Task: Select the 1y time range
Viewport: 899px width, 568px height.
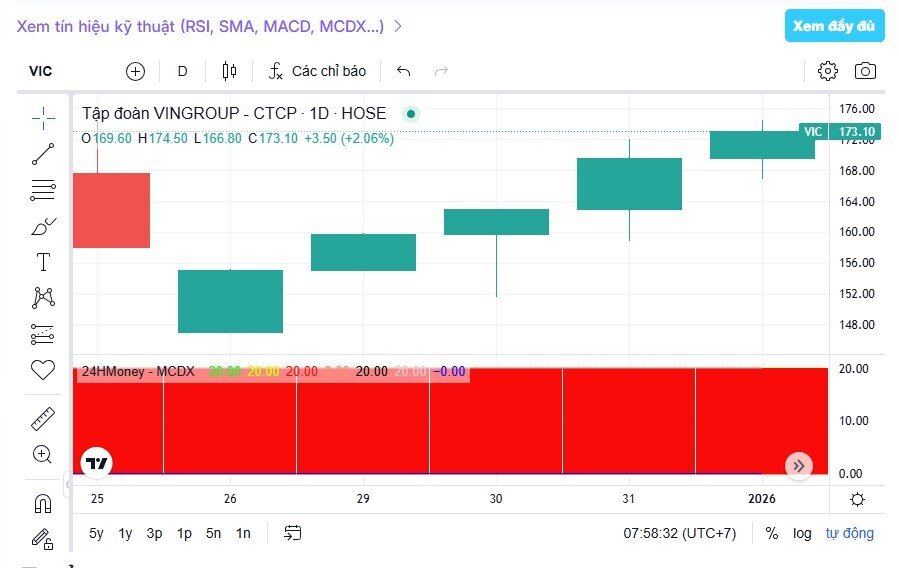Action: (125, 533)
